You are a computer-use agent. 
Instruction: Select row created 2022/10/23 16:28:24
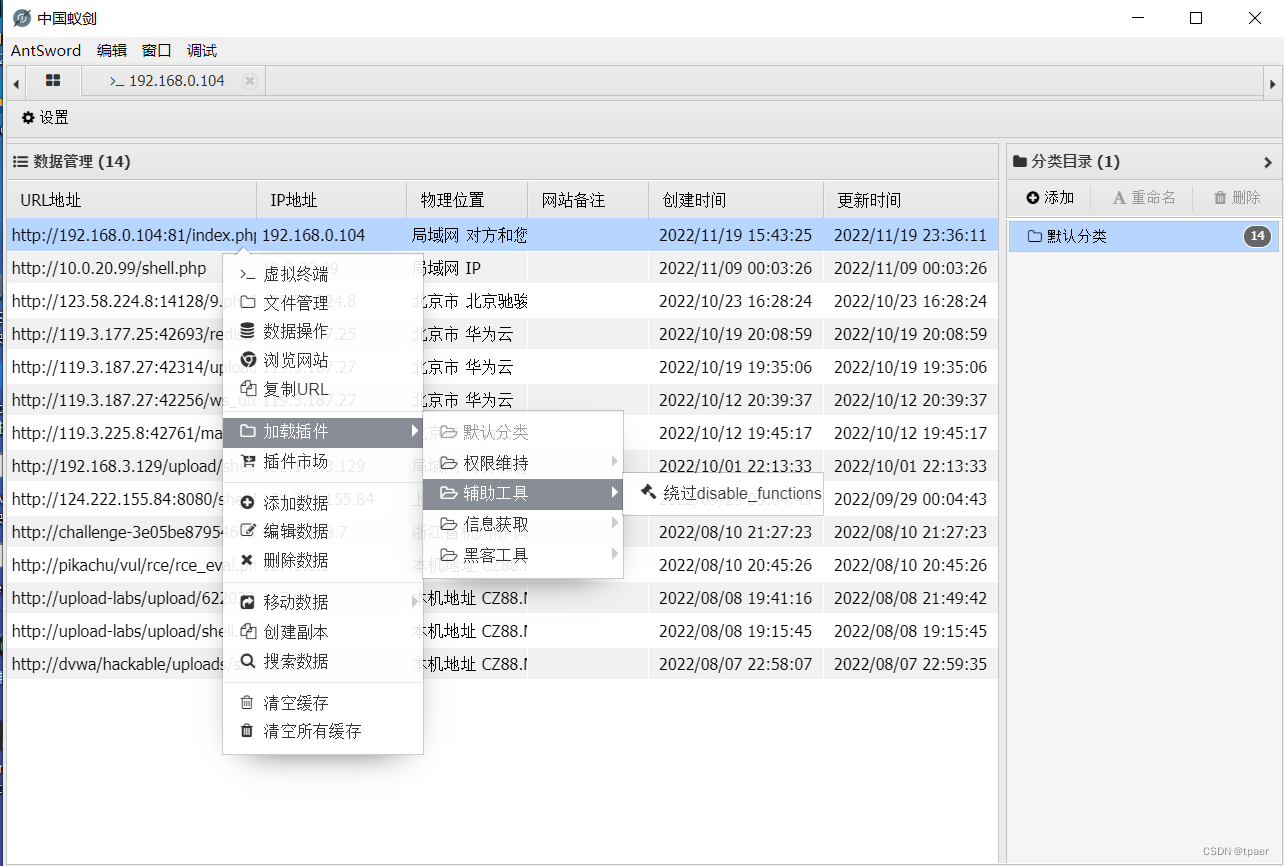[x=502, y=301]
